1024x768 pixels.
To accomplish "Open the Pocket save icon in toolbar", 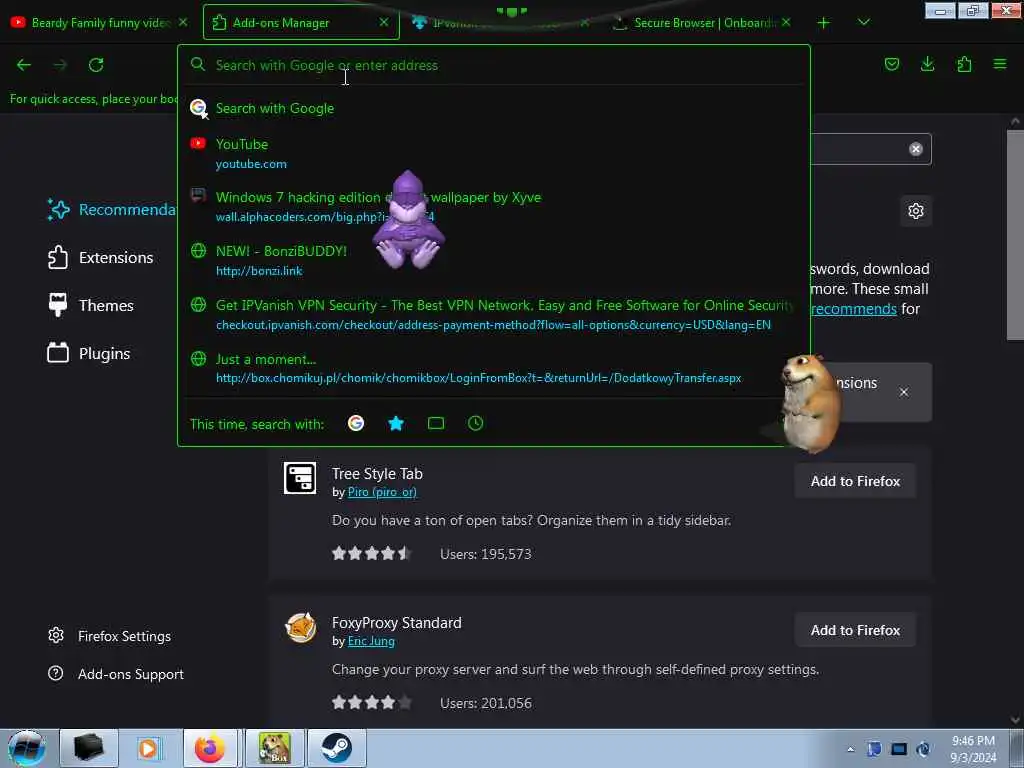I will [x=891, y=64].
